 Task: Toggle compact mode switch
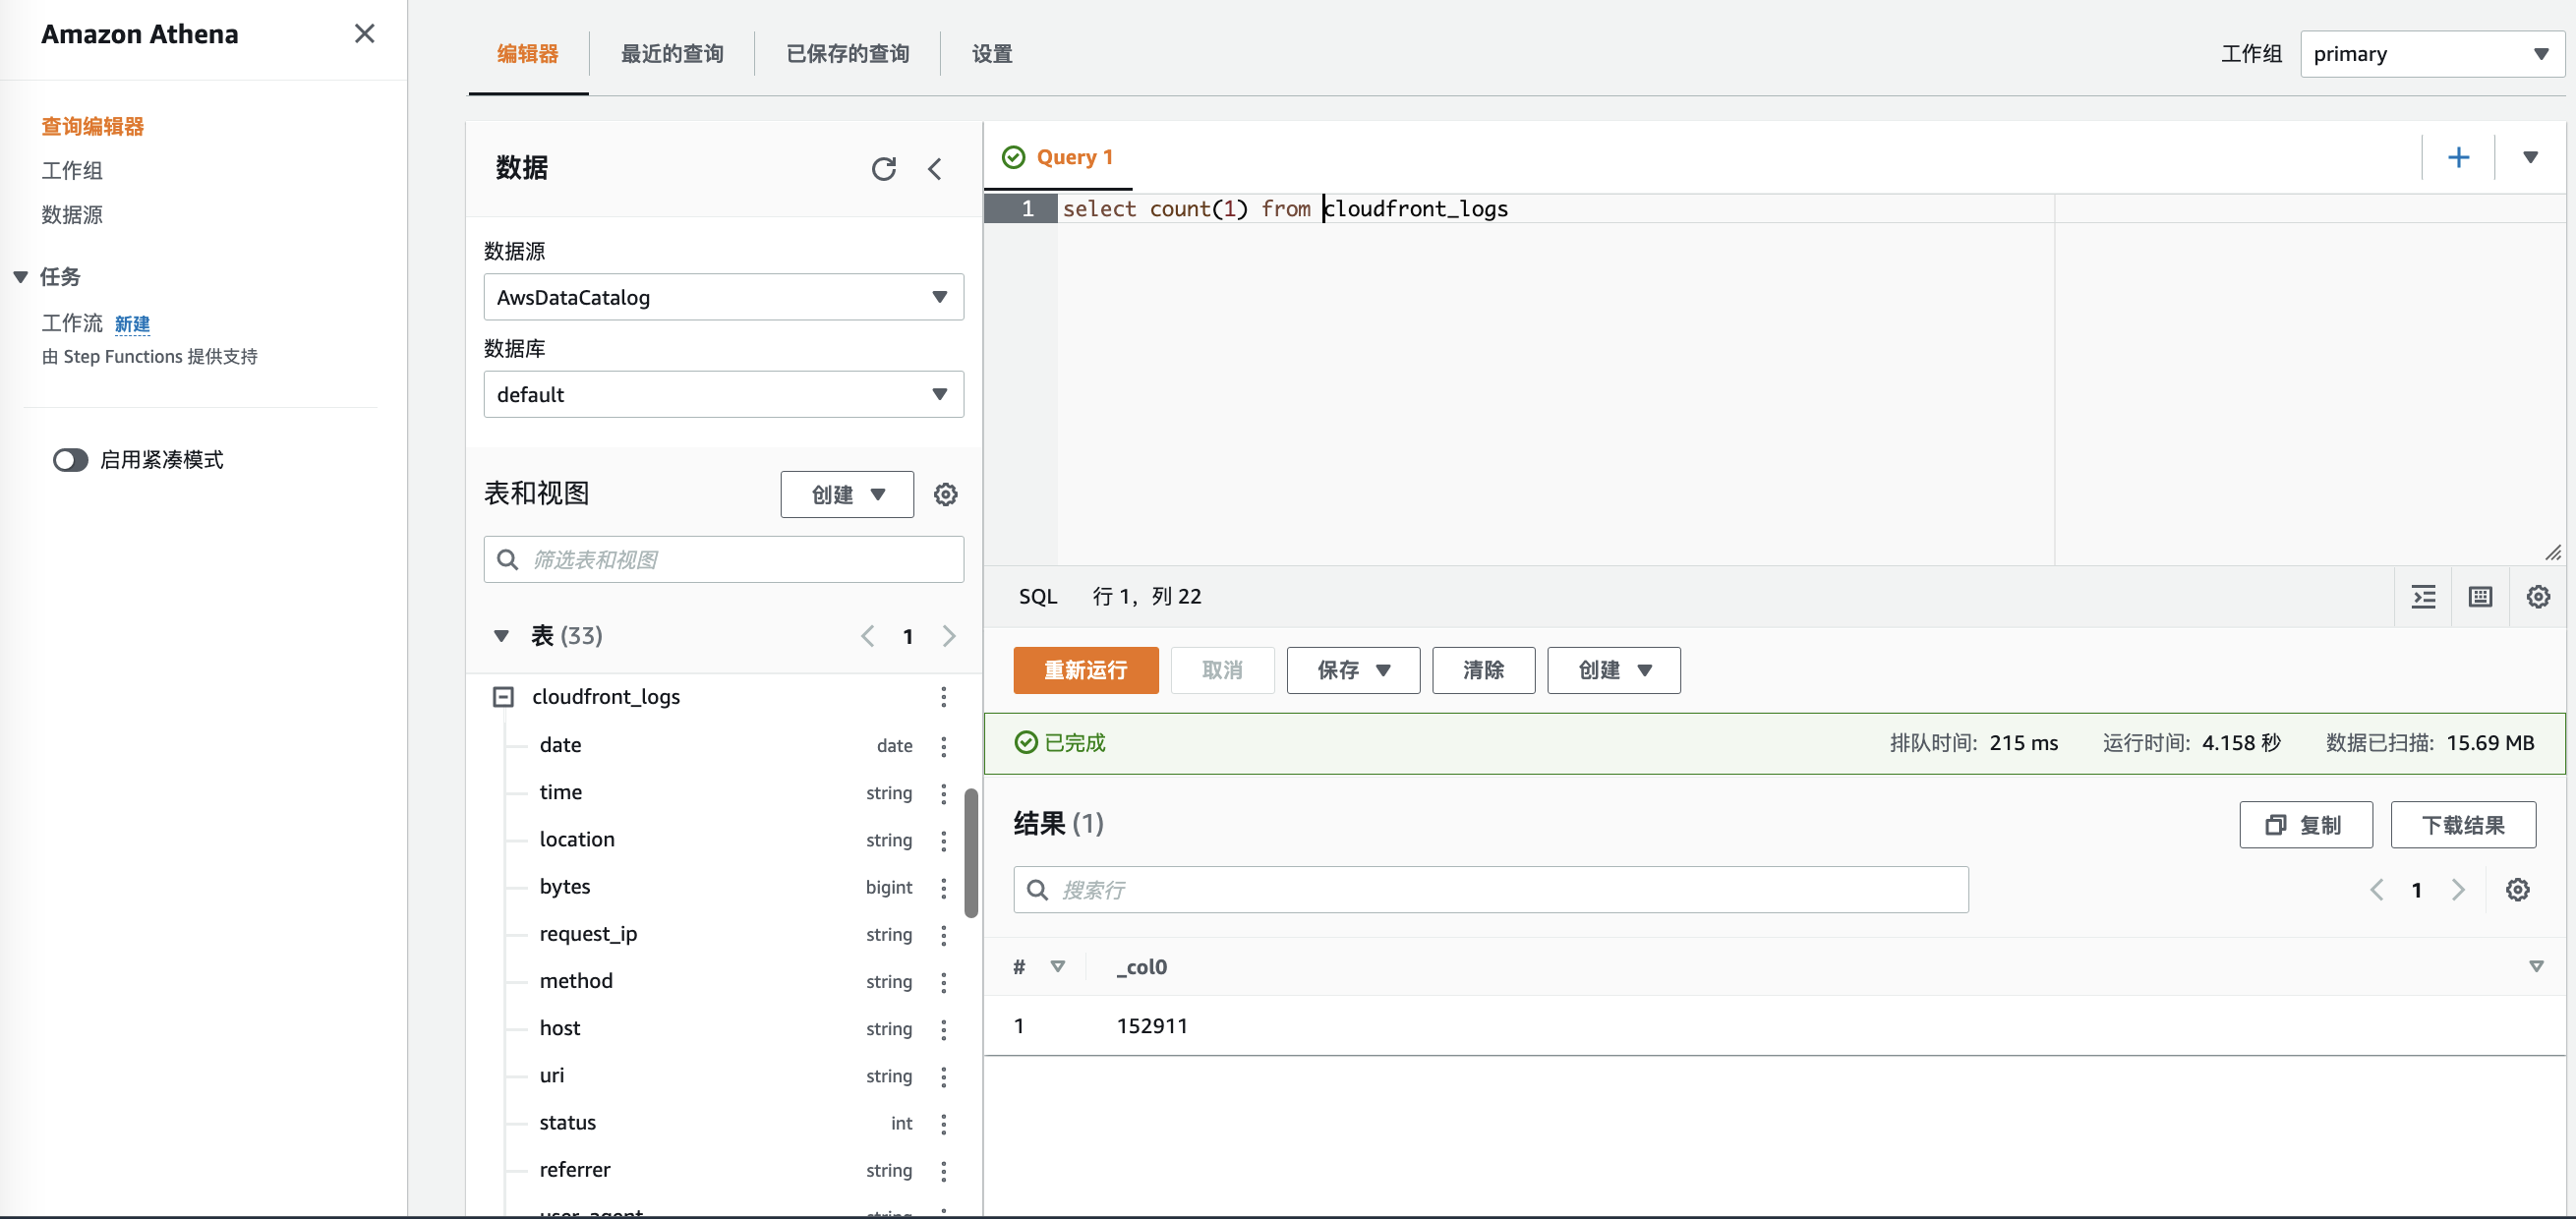(x=70, y=460)
